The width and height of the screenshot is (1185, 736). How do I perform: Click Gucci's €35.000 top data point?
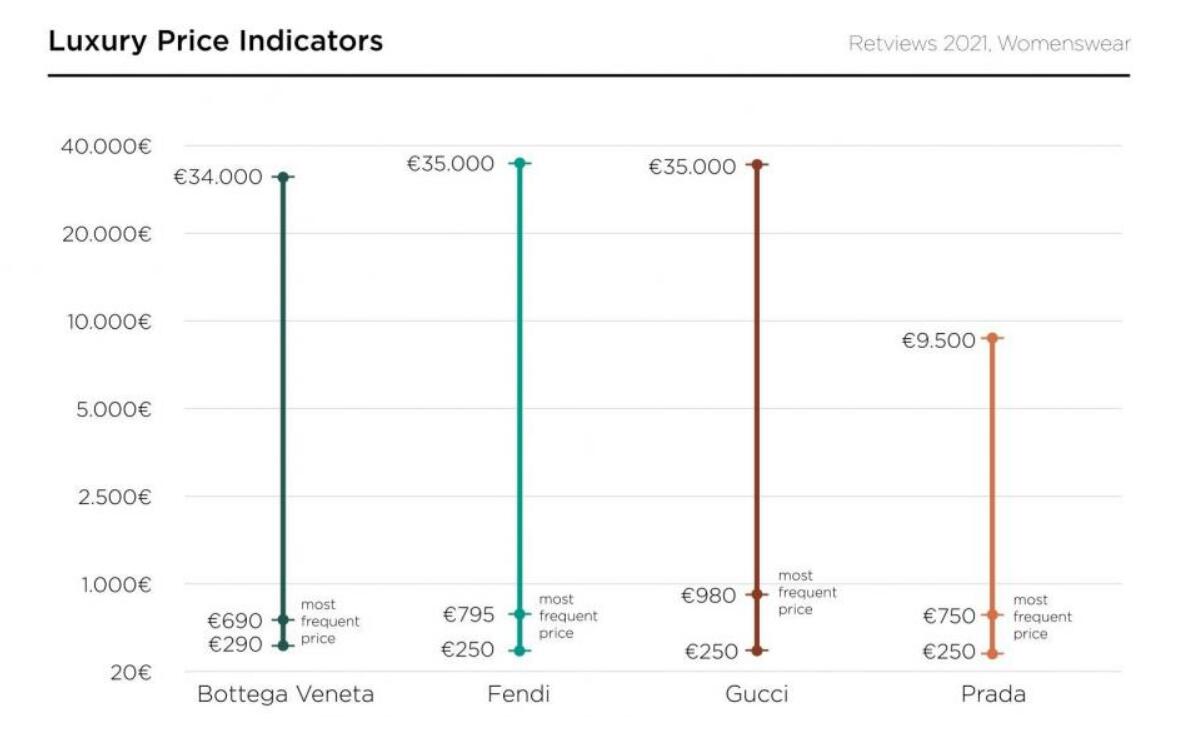tap(757, 164)
